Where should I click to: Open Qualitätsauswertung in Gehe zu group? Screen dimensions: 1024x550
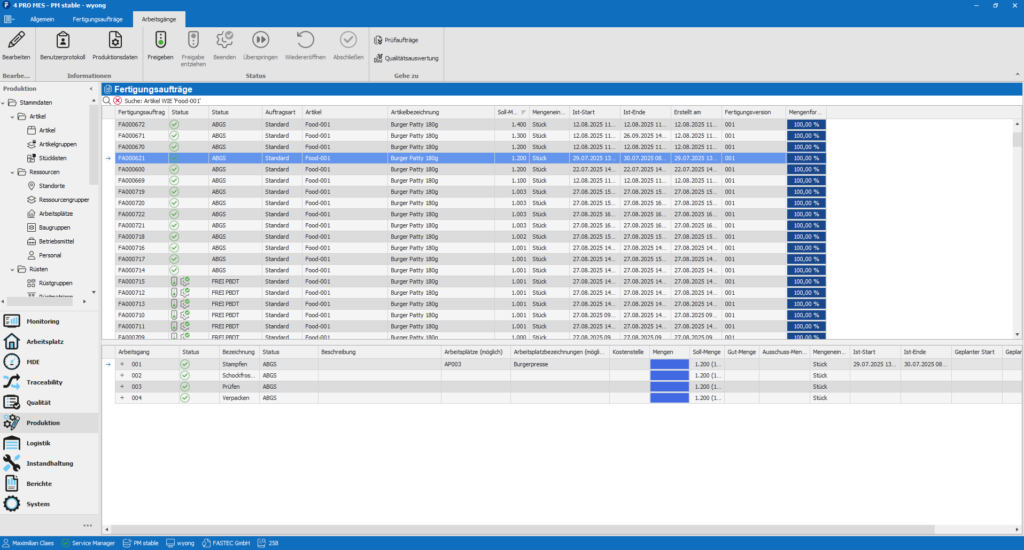click(x=406, y=59)
